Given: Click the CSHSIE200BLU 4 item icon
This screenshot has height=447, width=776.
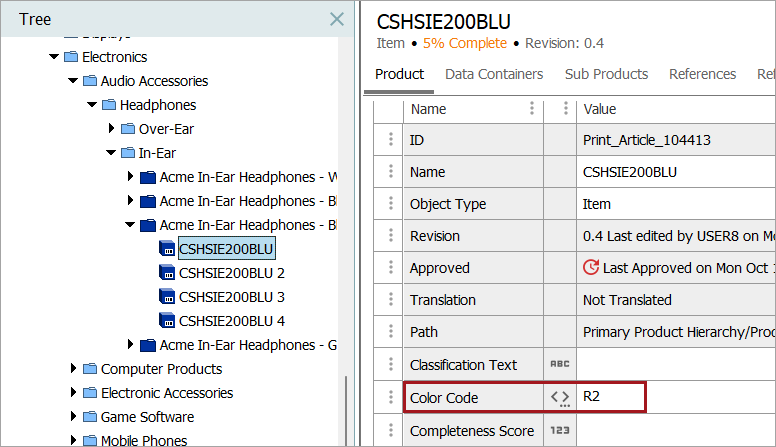Looking at the screenshot, I should pos(167,321).
